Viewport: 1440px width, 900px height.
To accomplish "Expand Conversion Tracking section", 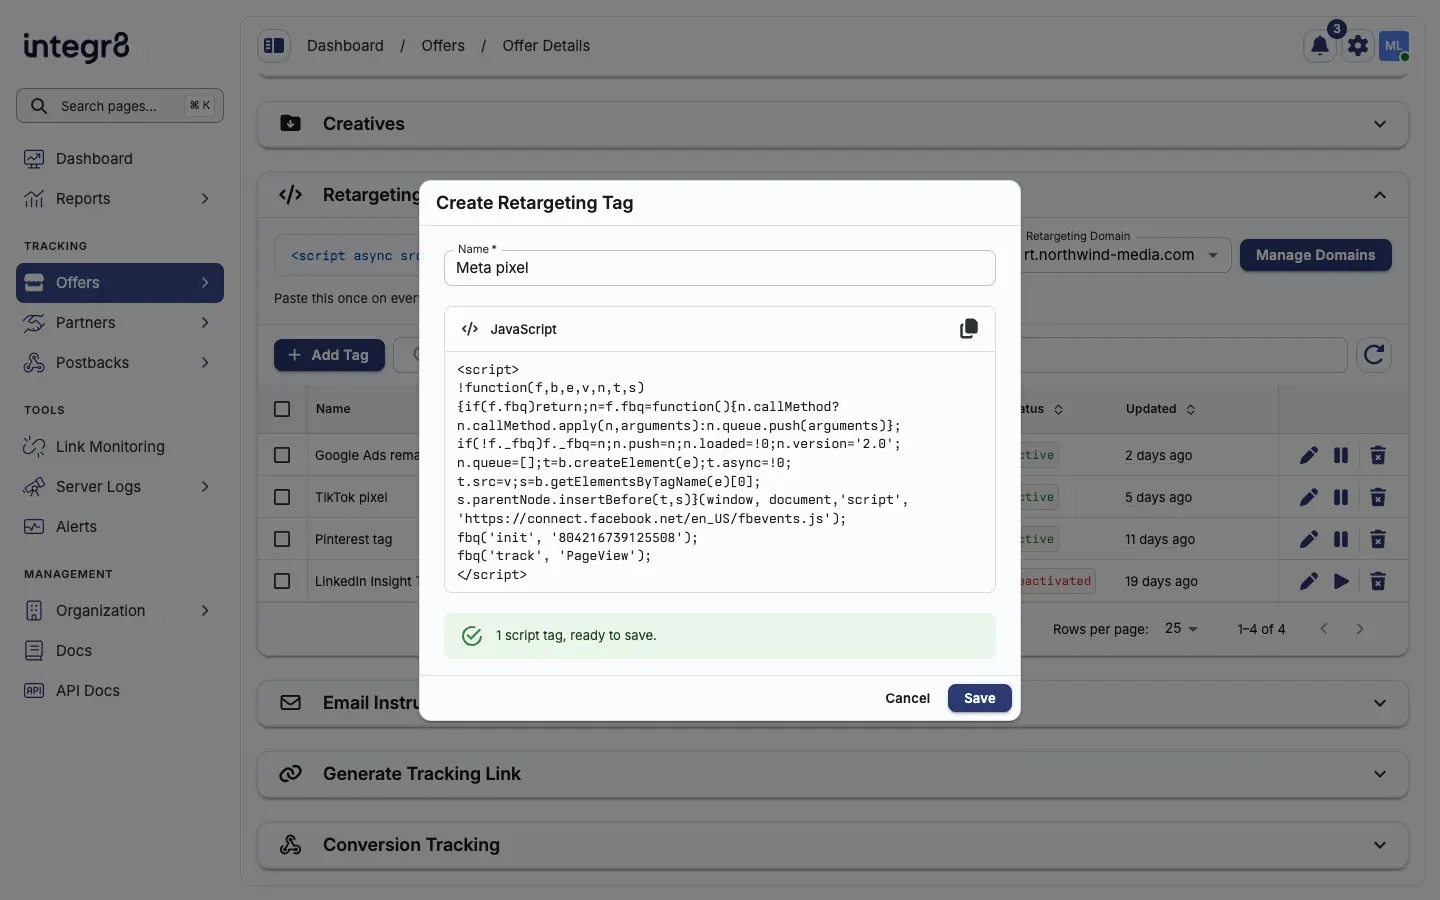I will pyautogui.click(x=833, y=845).
